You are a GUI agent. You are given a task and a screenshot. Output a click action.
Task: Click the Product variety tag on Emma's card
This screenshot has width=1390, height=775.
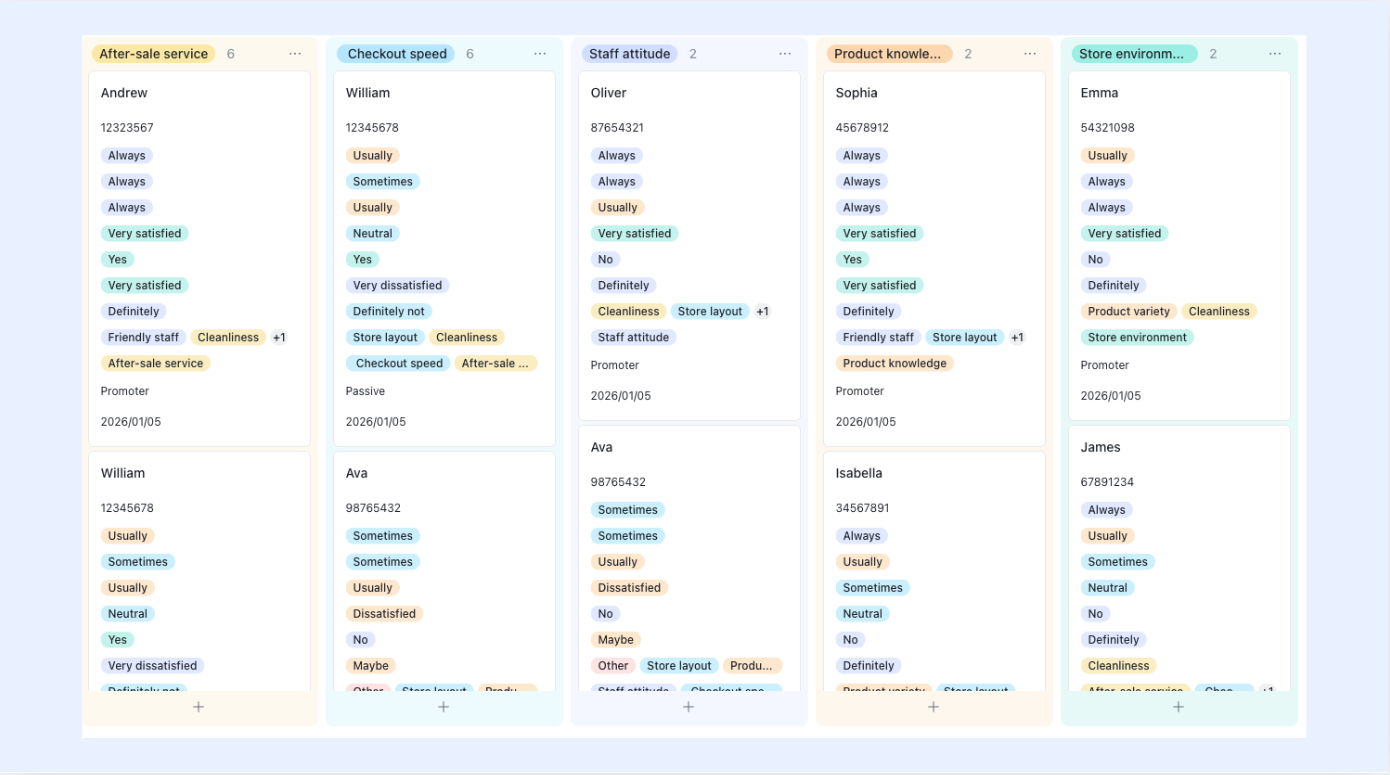(1128, 312)
